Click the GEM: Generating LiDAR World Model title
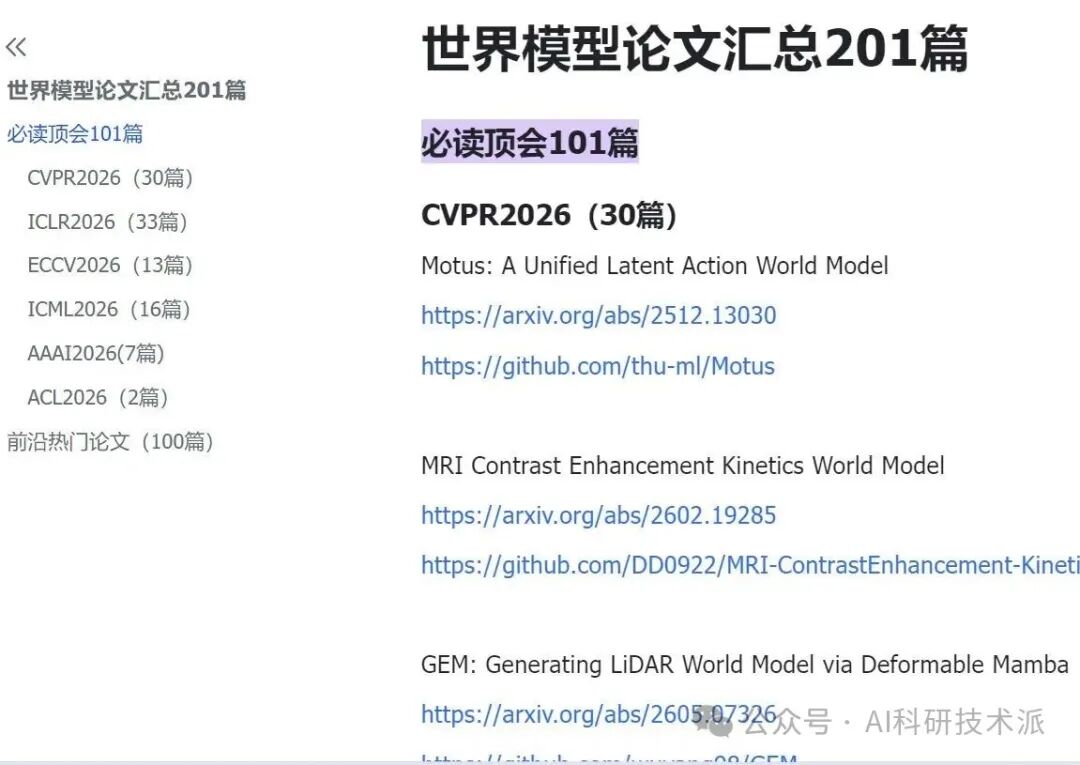Viewport: 1080px width, 765px height. click(745, 664)
